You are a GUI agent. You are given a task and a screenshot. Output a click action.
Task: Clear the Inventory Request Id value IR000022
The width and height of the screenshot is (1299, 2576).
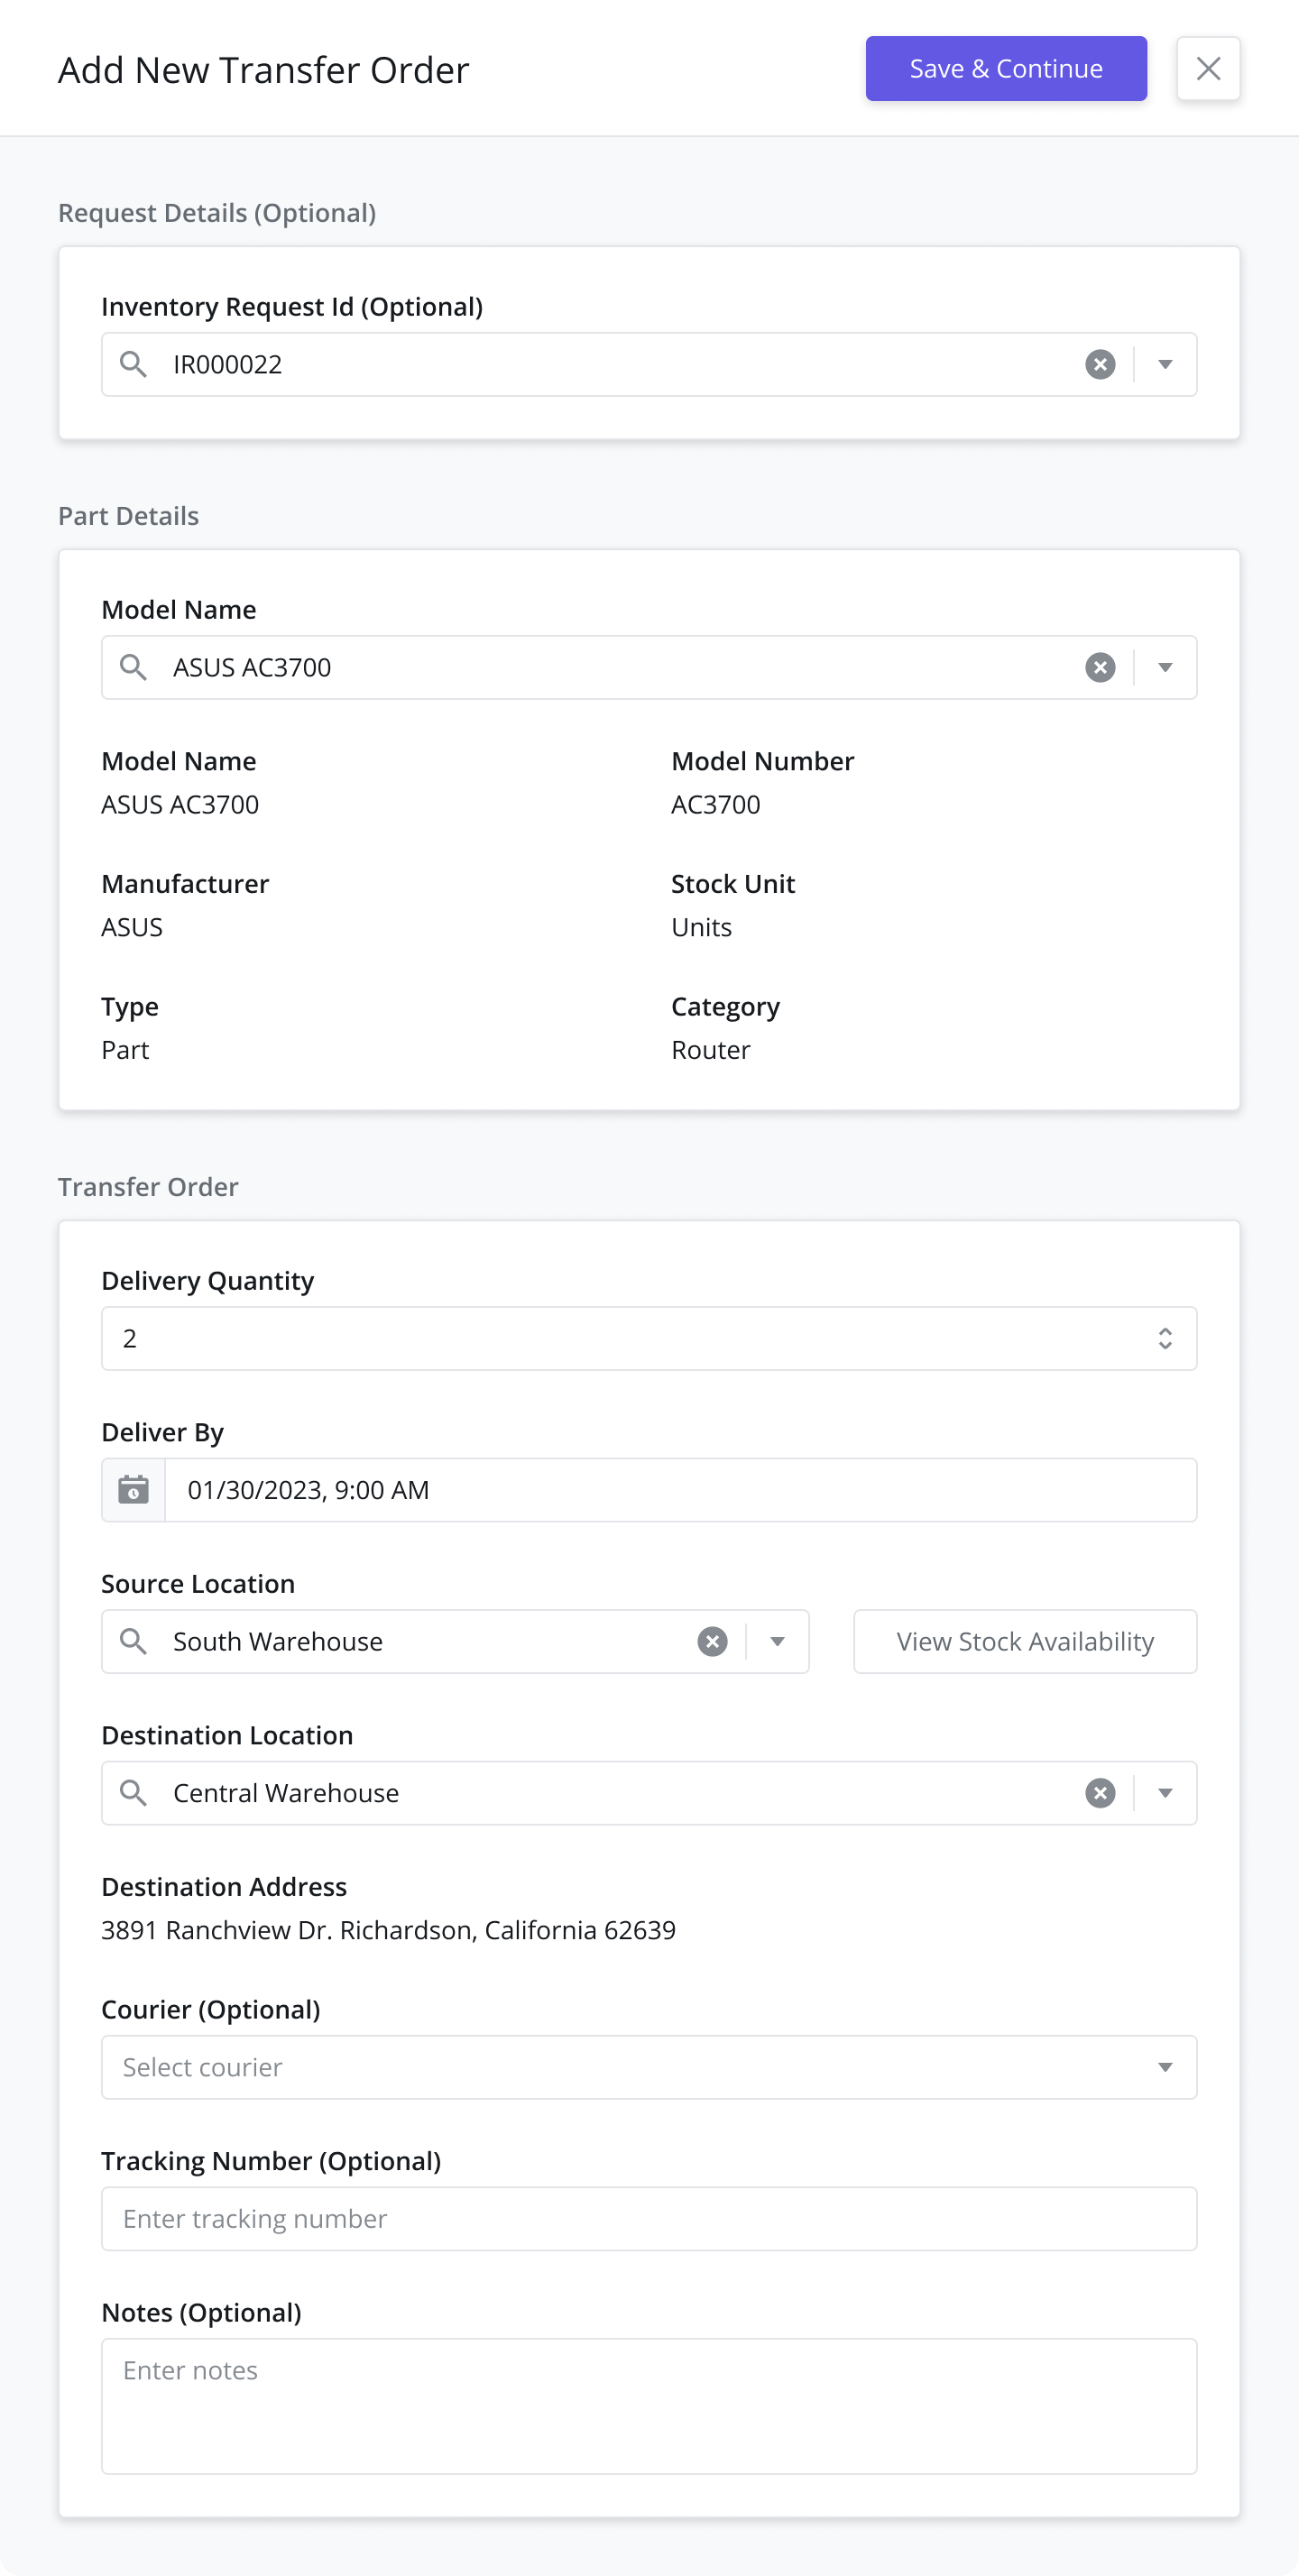coord(1100,364)
